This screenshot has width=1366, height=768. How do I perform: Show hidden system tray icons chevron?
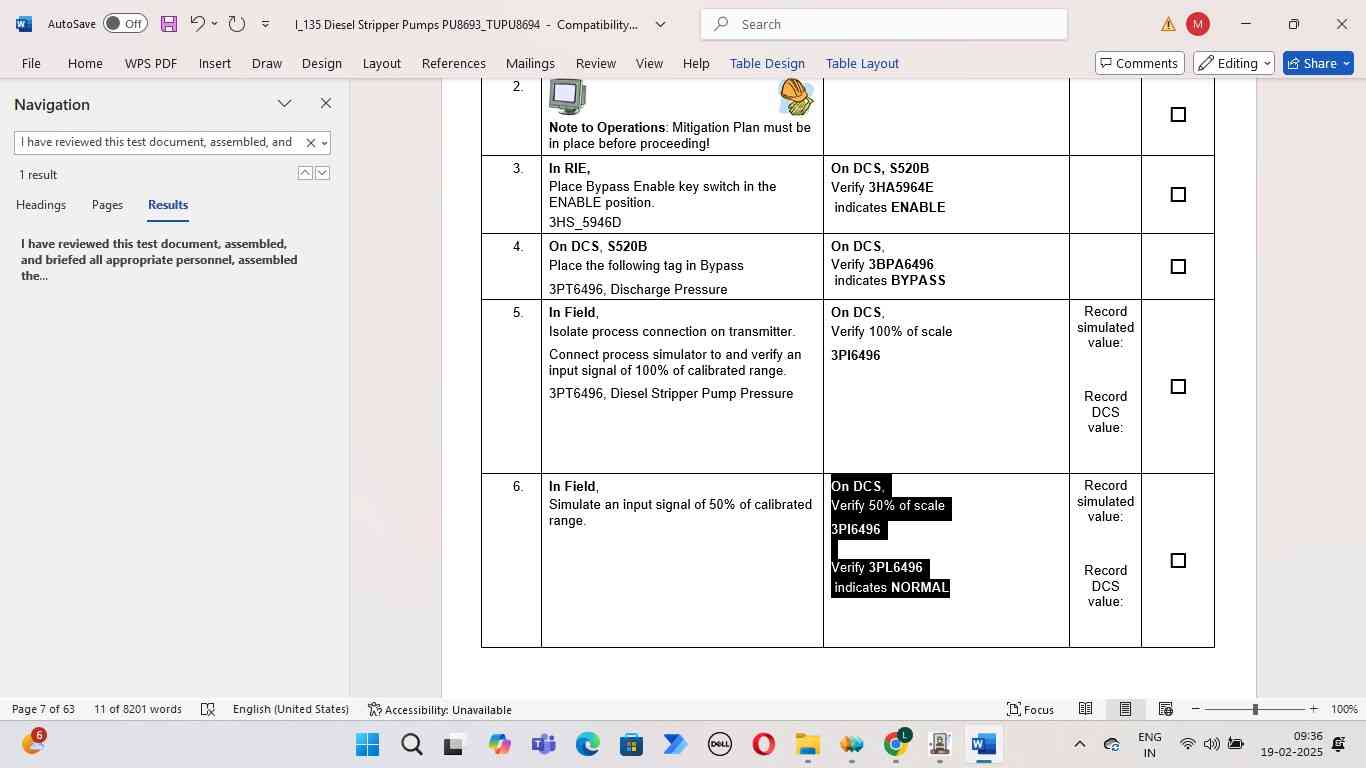click(1079, 744)
